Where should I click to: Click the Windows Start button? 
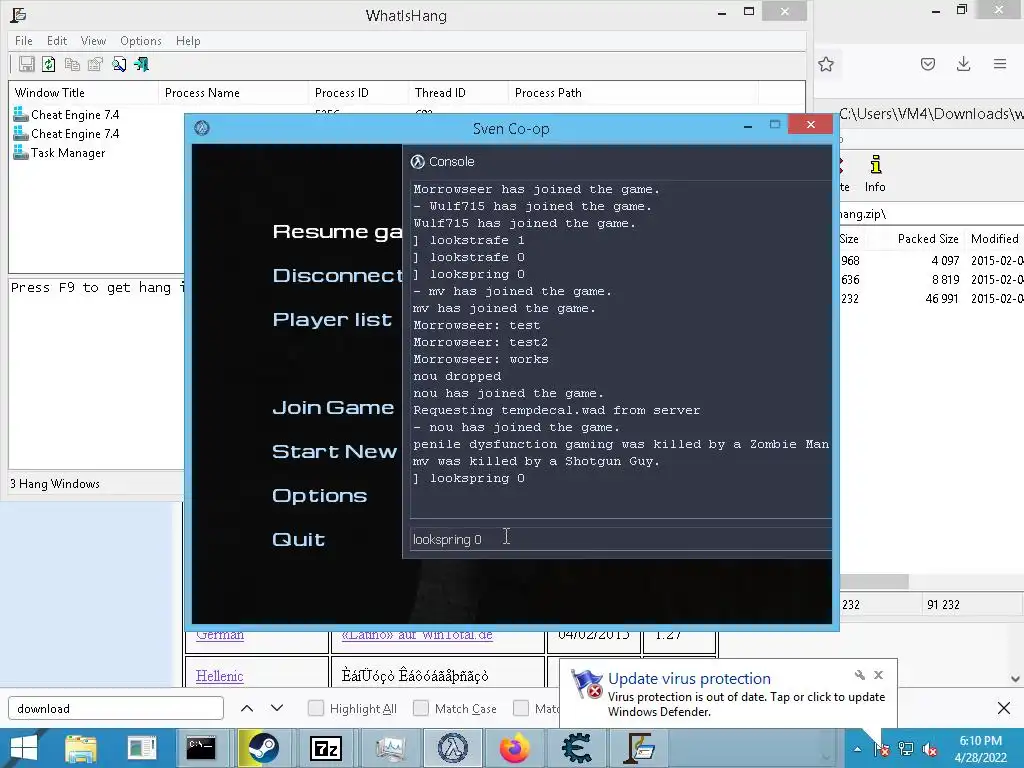24,748
